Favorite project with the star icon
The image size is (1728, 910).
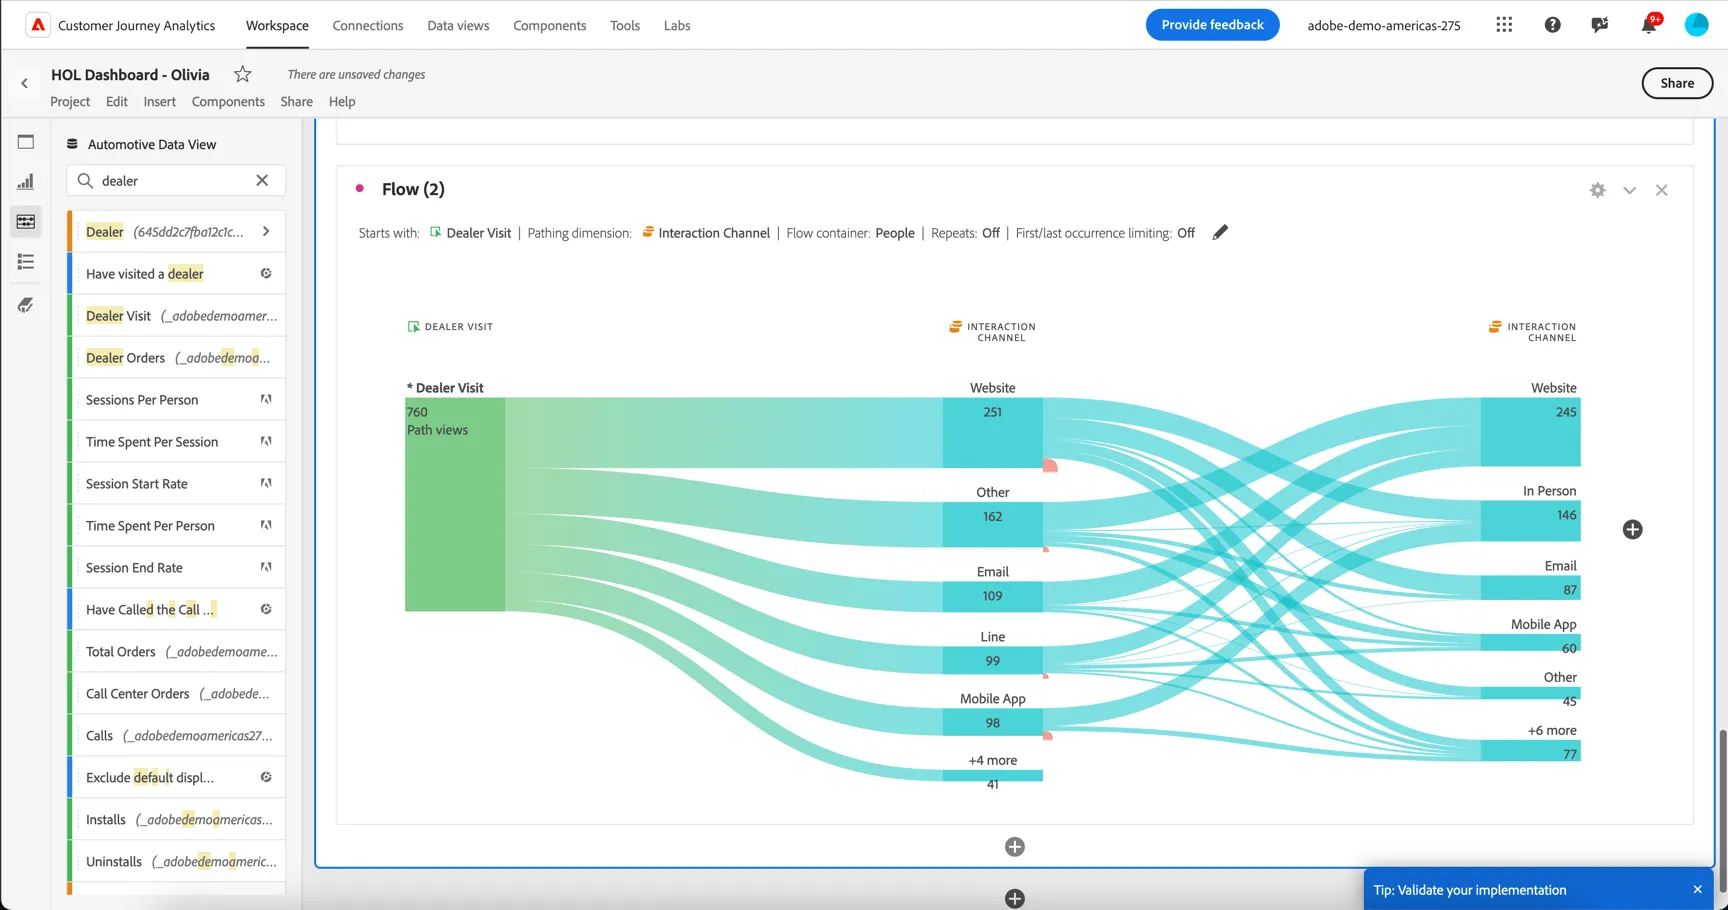pyautogui.click(x=242, y=74)
